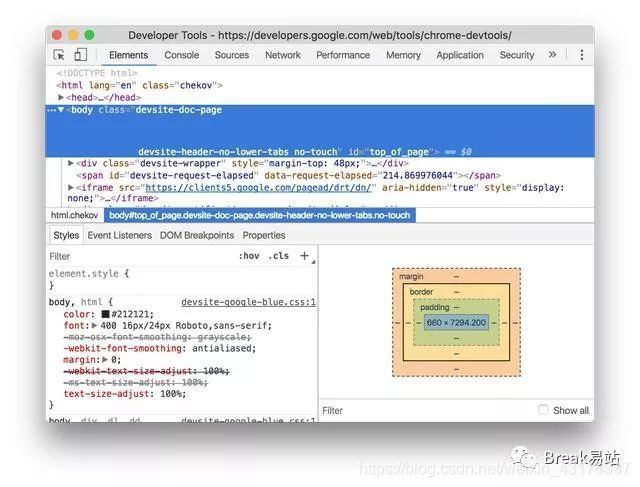Open the Event Listeners sub-tab
This screenshot has width=640, height=487.
pyautogui.click(x=120, y=235)
